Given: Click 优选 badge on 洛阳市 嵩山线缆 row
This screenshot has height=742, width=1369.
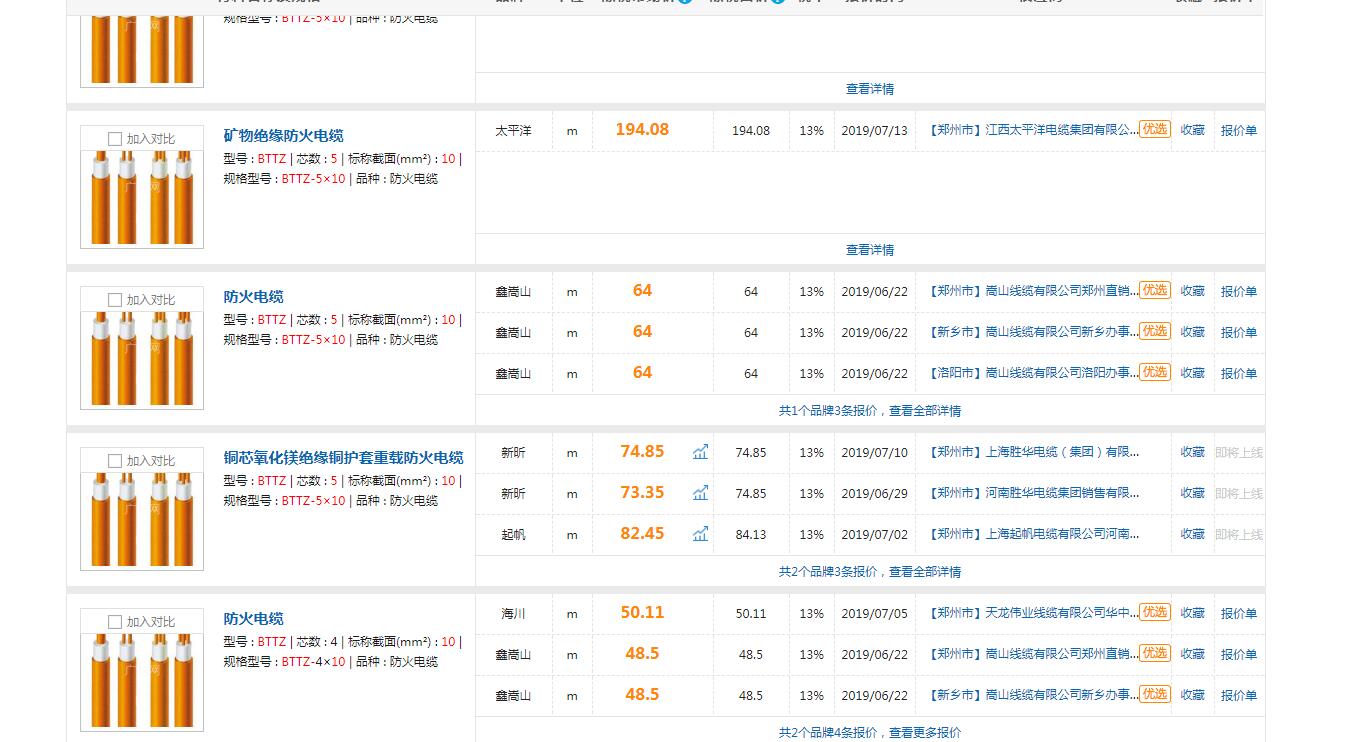Looking at the screenshot, I should 1155,372.
